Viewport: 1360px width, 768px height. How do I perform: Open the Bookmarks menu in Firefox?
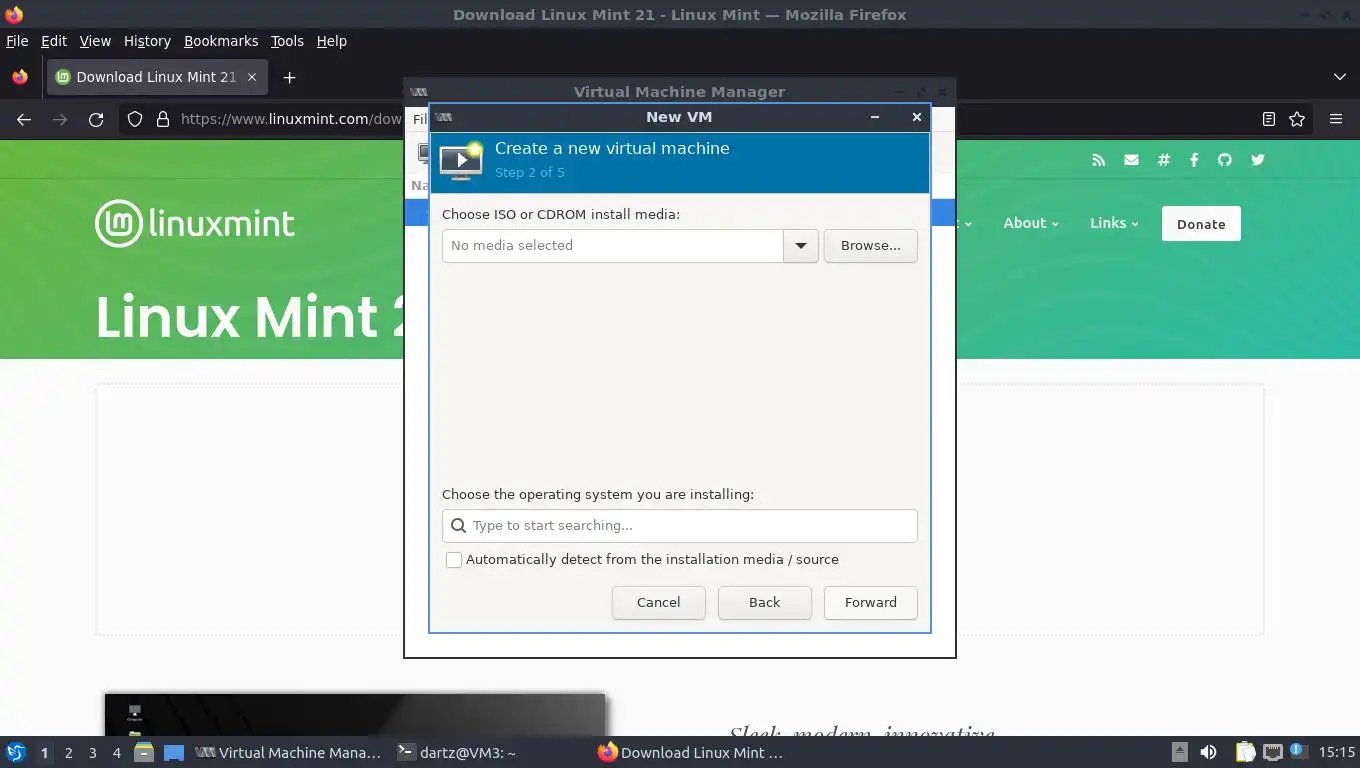(x=221, y=41)
